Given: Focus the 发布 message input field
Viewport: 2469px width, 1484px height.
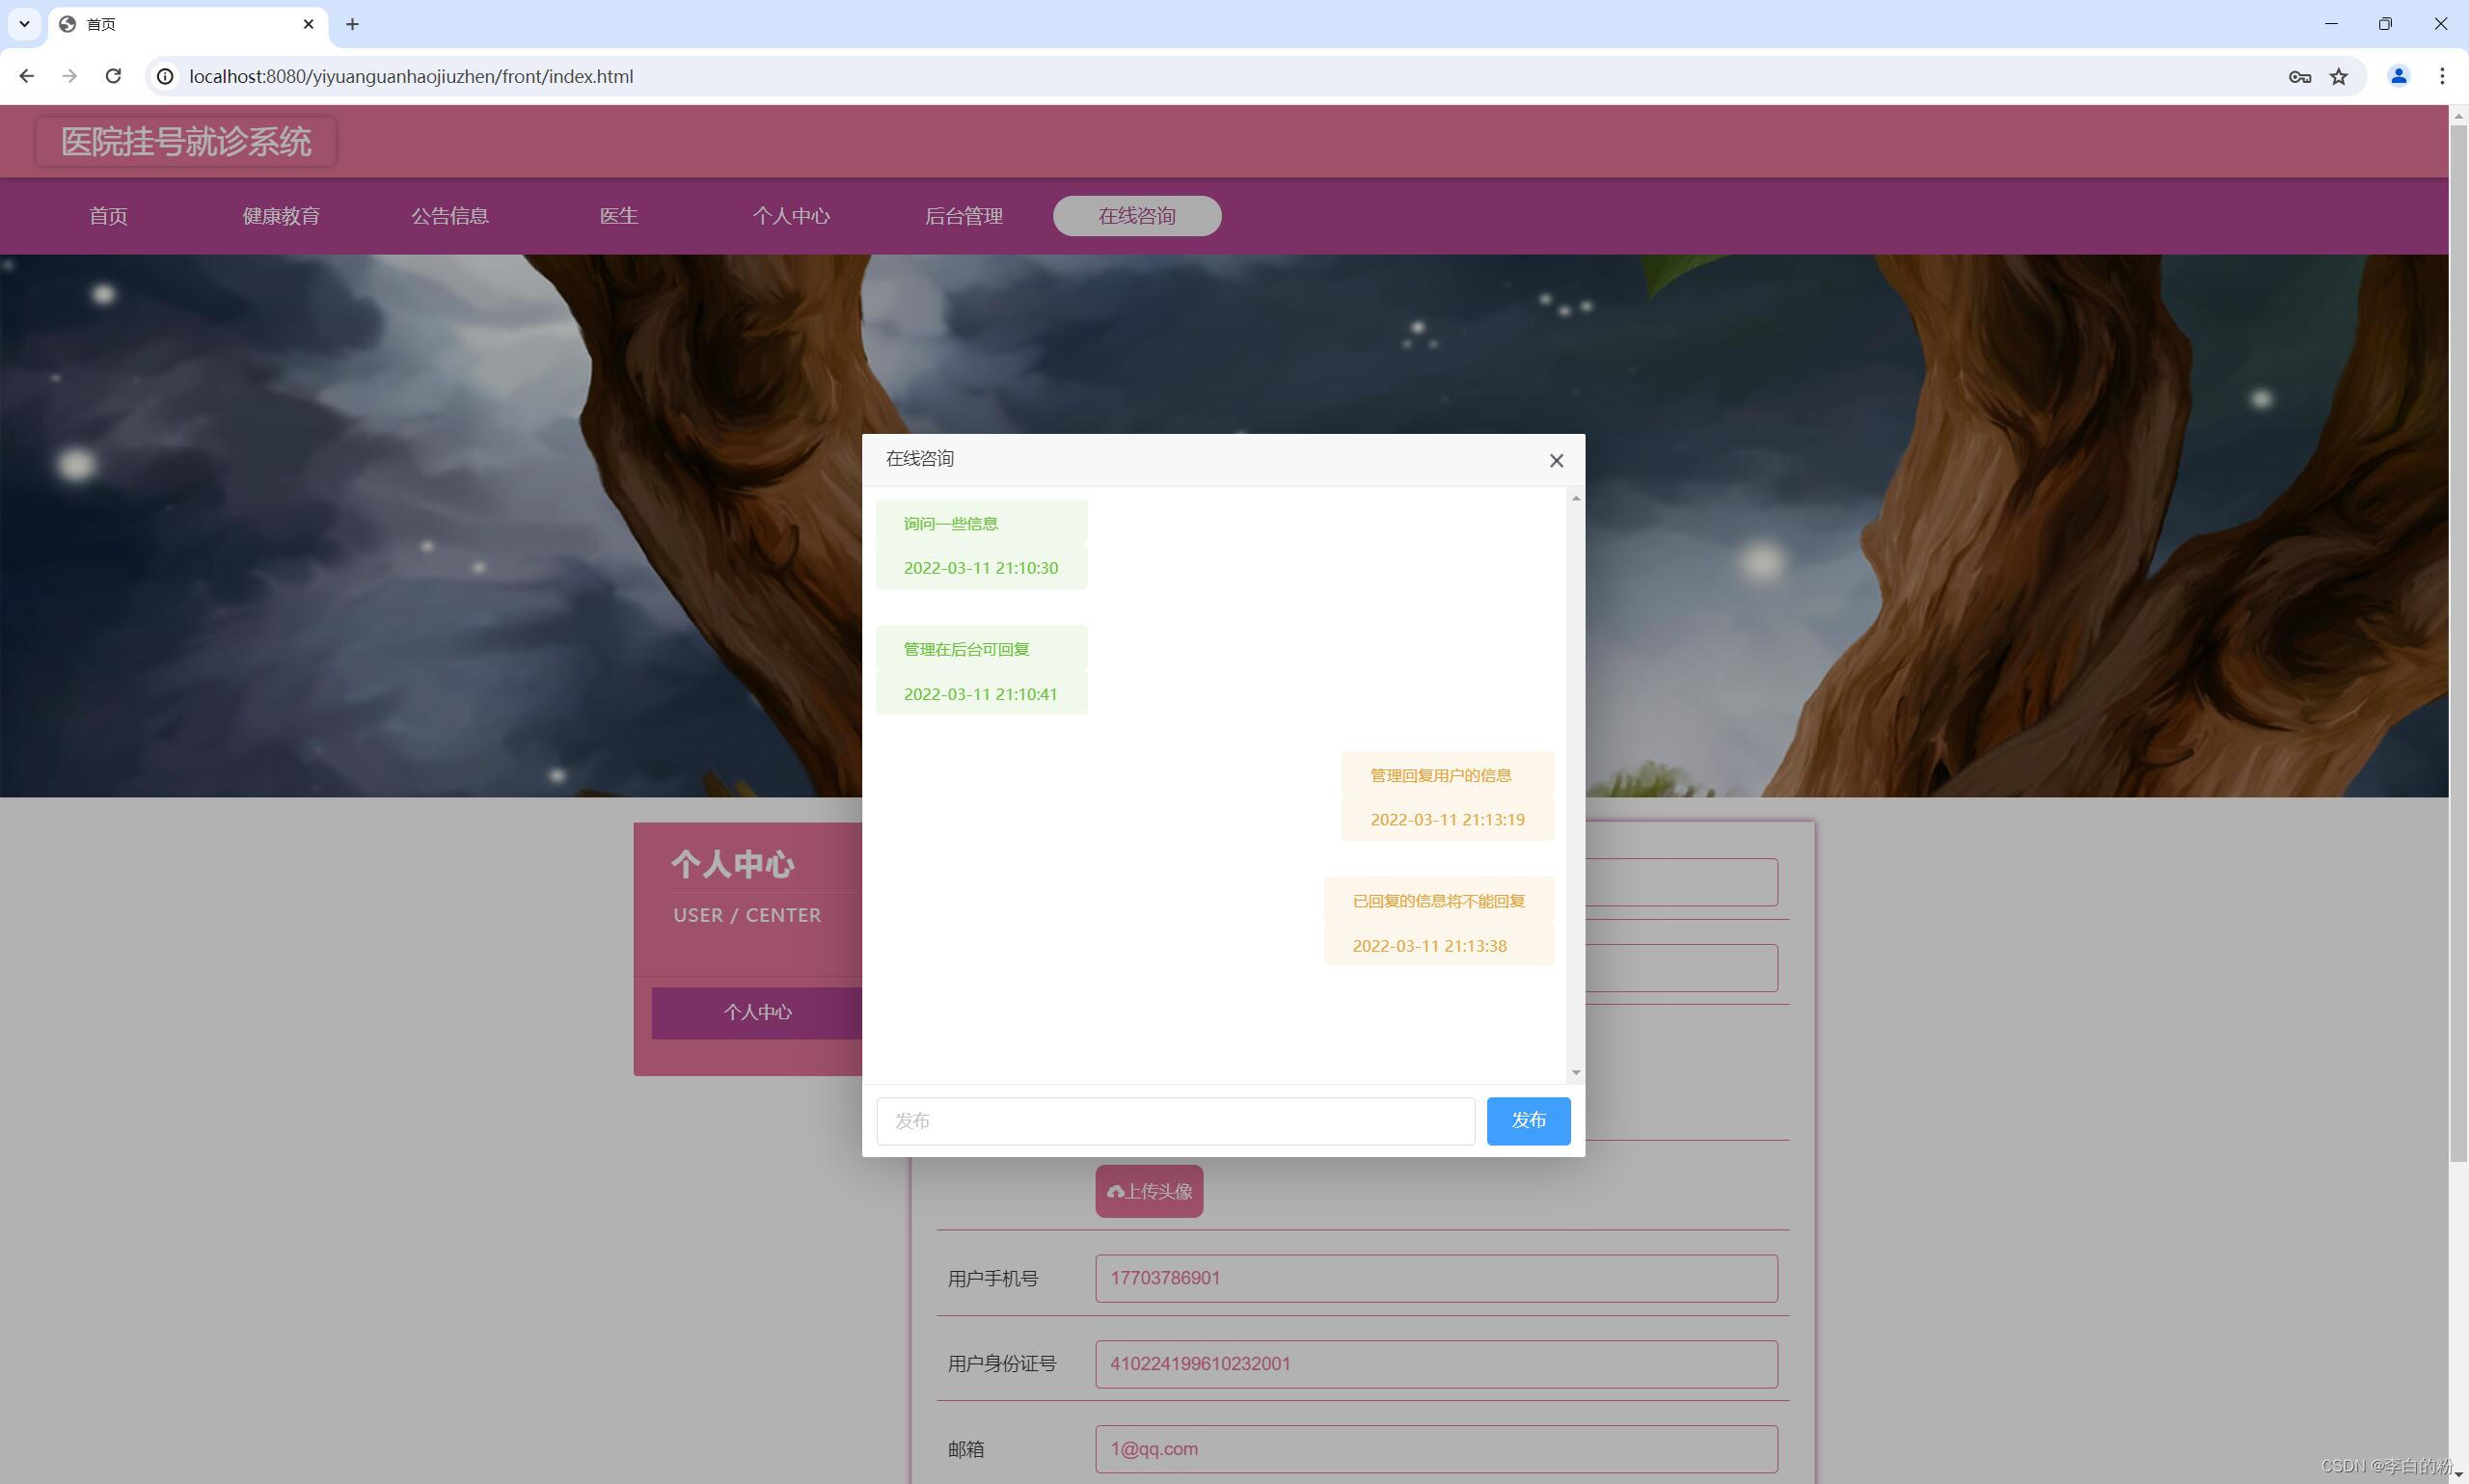Looking at the screenshot, I should 1174,1120.
